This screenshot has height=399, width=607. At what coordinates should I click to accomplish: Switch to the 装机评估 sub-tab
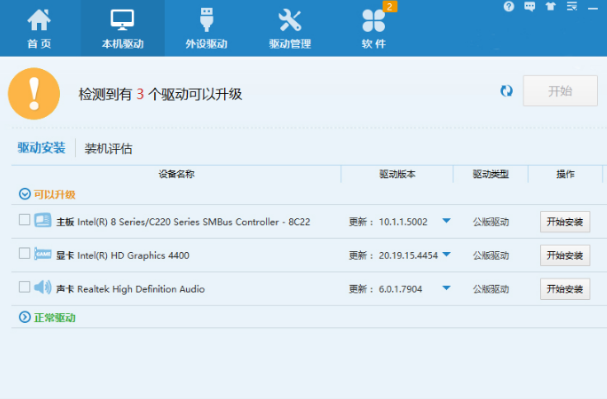click(x=108, y=149)
